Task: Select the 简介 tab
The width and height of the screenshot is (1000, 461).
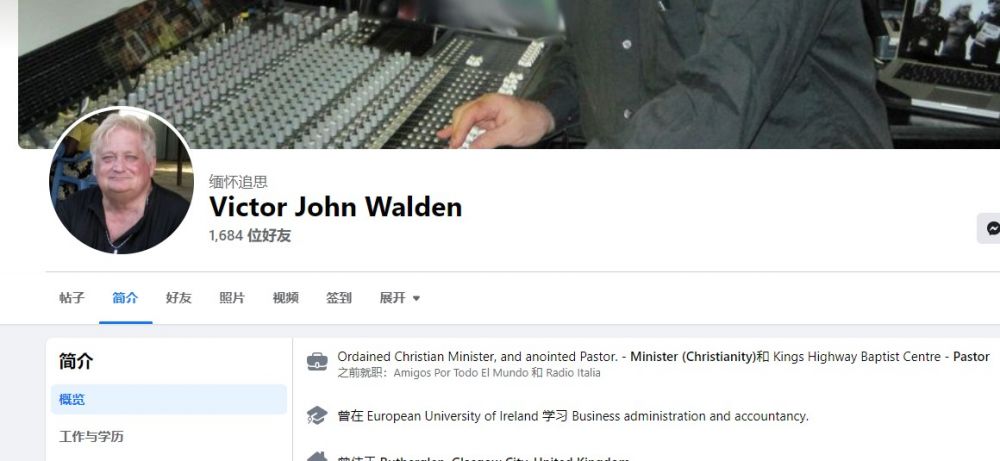Action: [126, 298]
